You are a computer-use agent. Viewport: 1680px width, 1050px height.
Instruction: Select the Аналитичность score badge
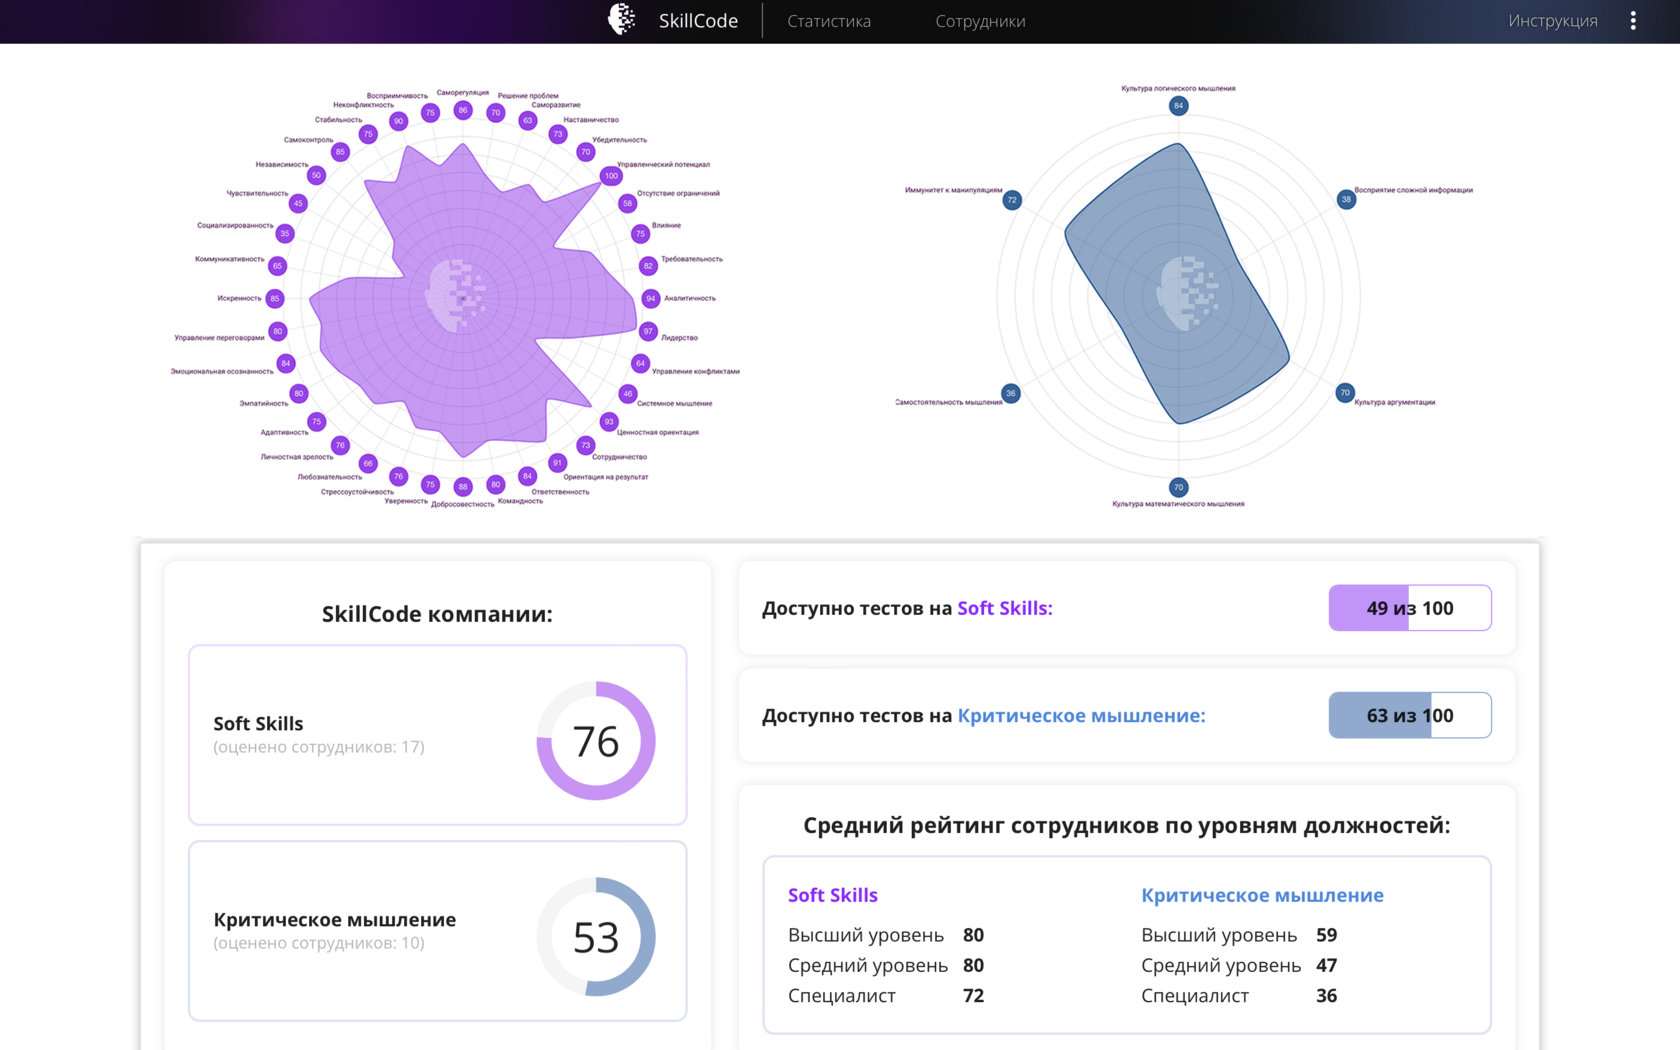[x=651, y=298]
